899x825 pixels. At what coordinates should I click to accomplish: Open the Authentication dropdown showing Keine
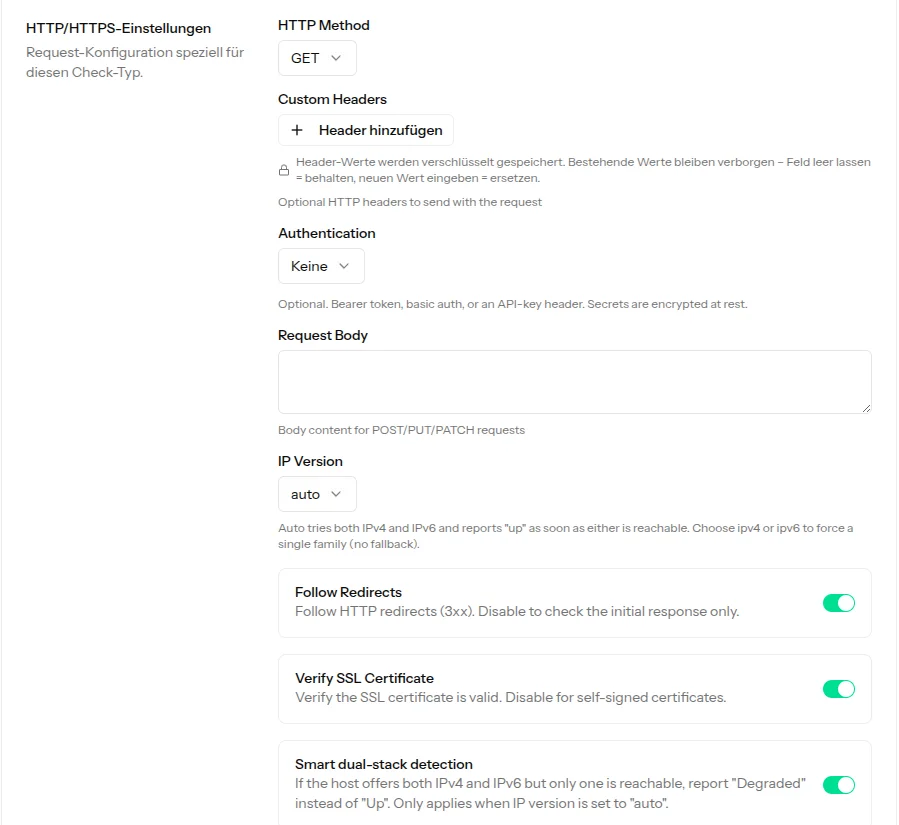pyautogui.click(x=321, y=266)
